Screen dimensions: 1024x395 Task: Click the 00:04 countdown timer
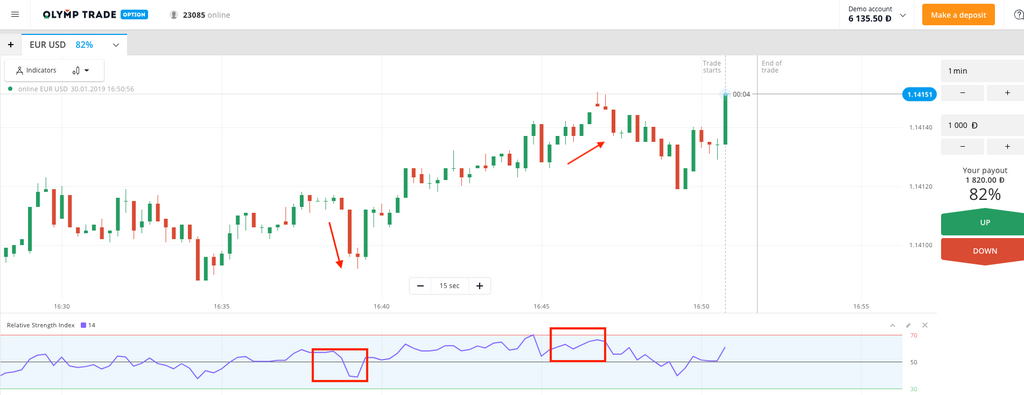741,94
